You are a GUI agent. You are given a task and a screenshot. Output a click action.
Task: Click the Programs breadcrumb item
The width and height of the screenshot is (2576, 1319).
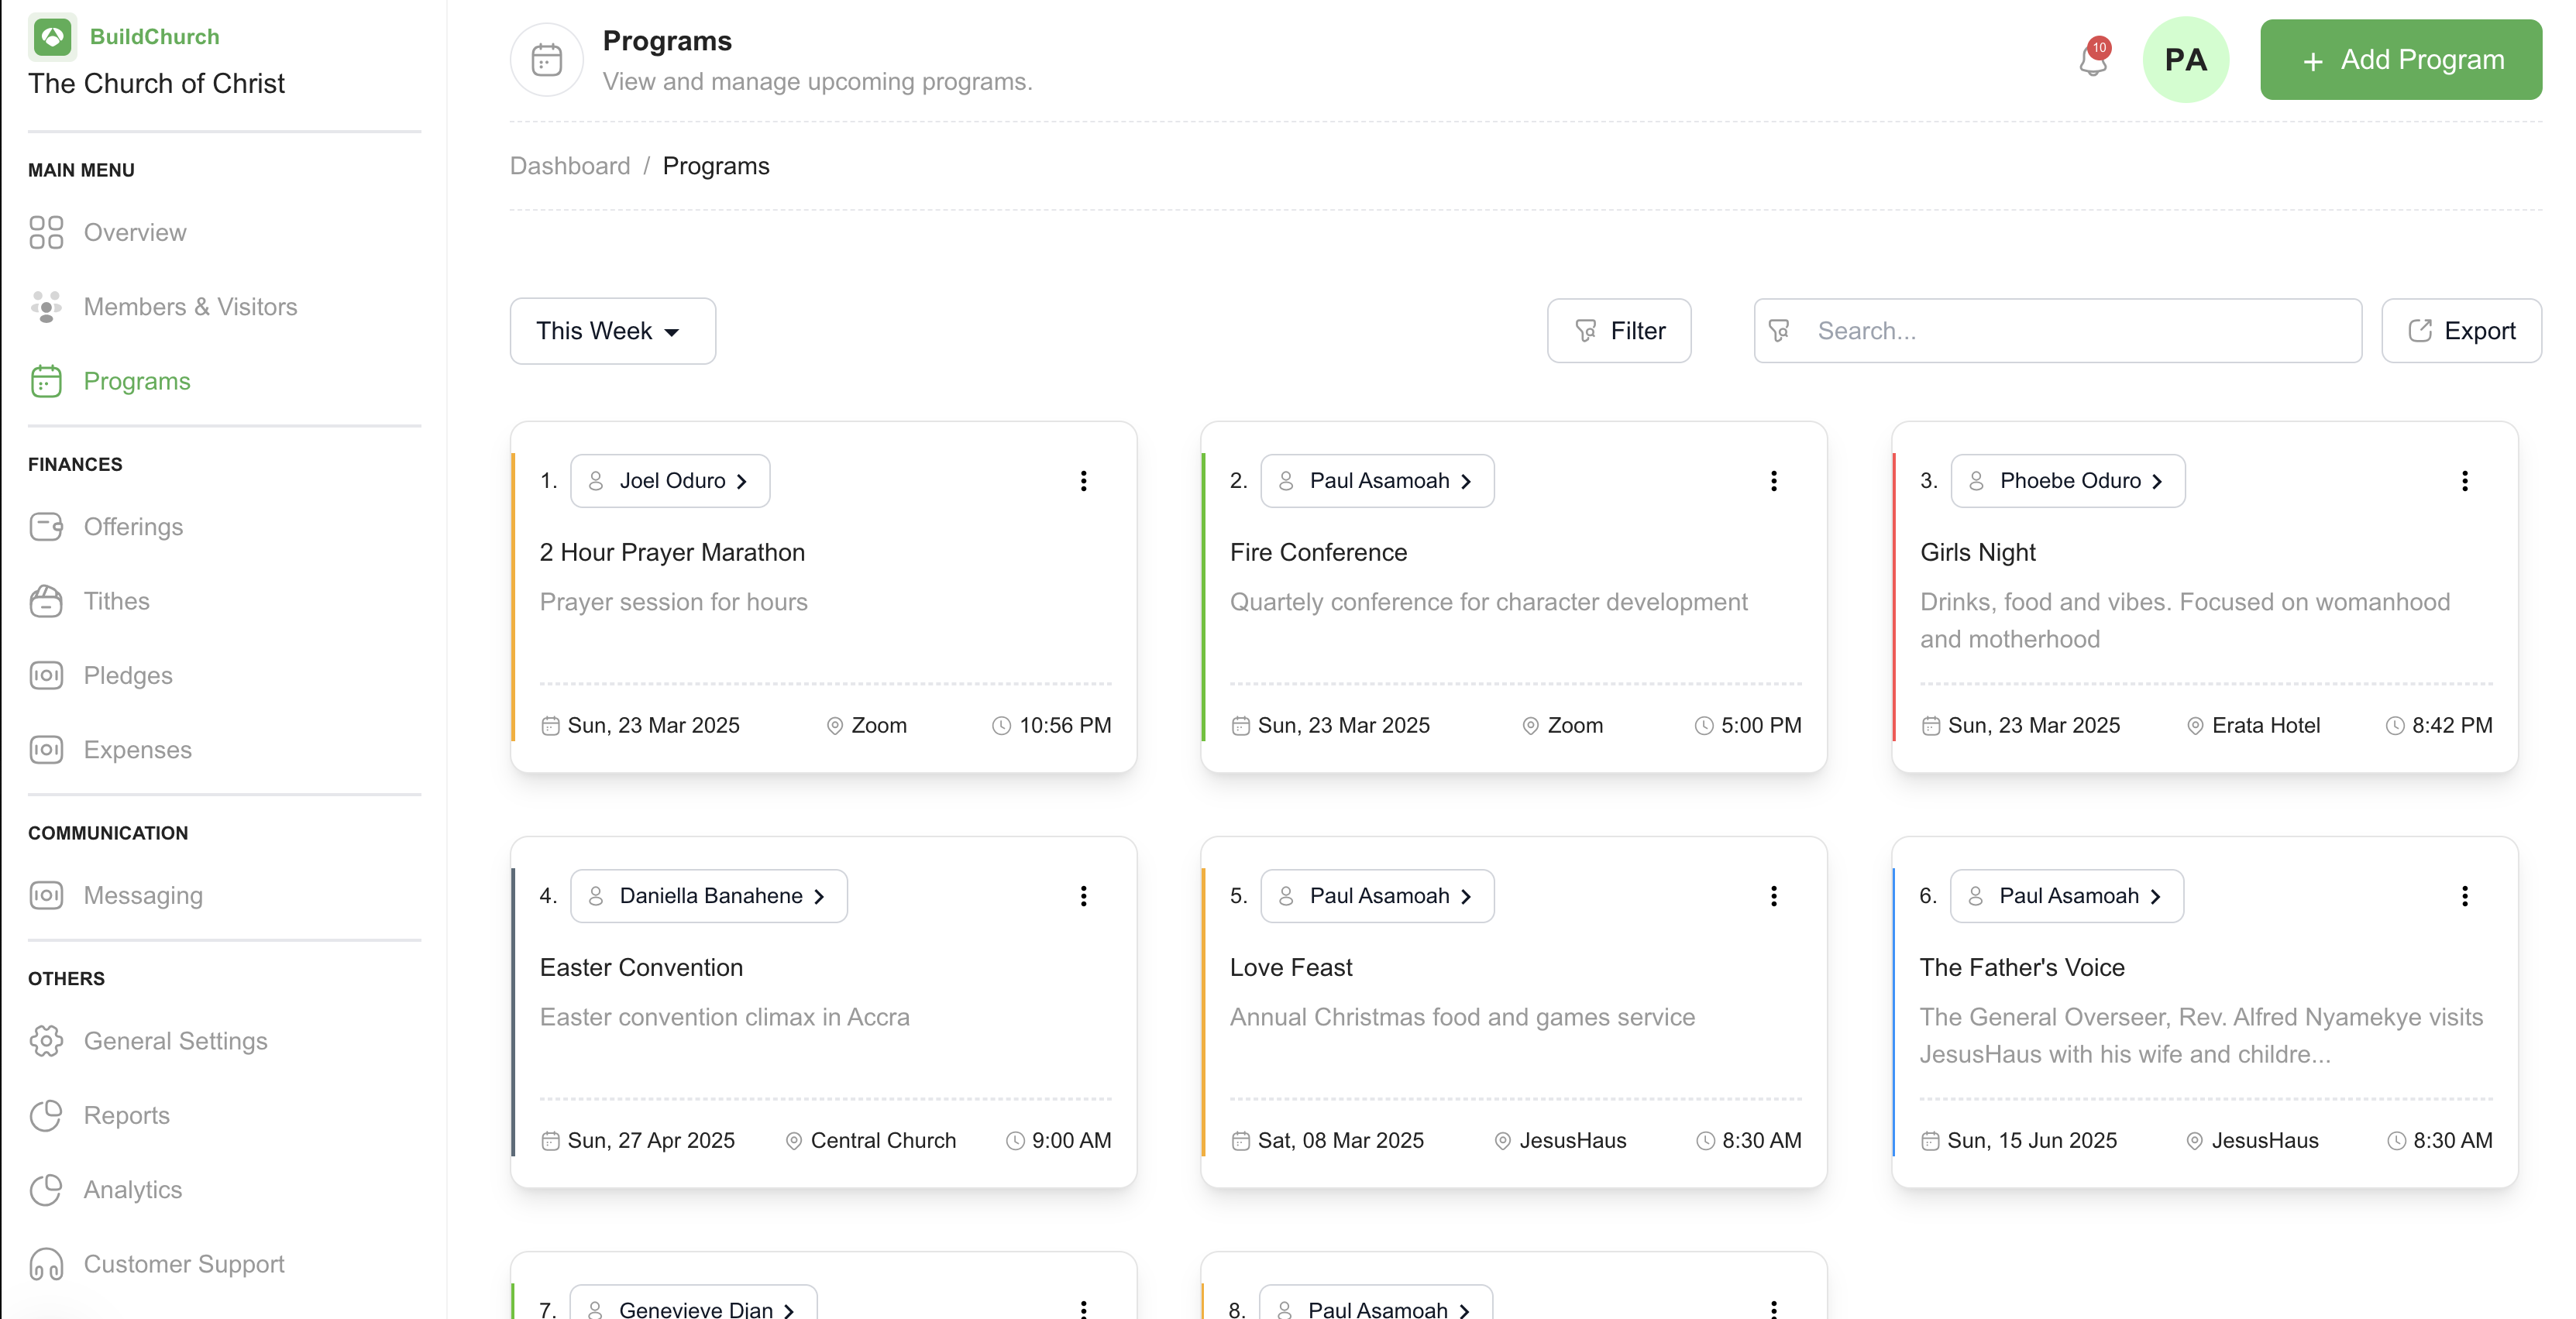click(716, 166)
